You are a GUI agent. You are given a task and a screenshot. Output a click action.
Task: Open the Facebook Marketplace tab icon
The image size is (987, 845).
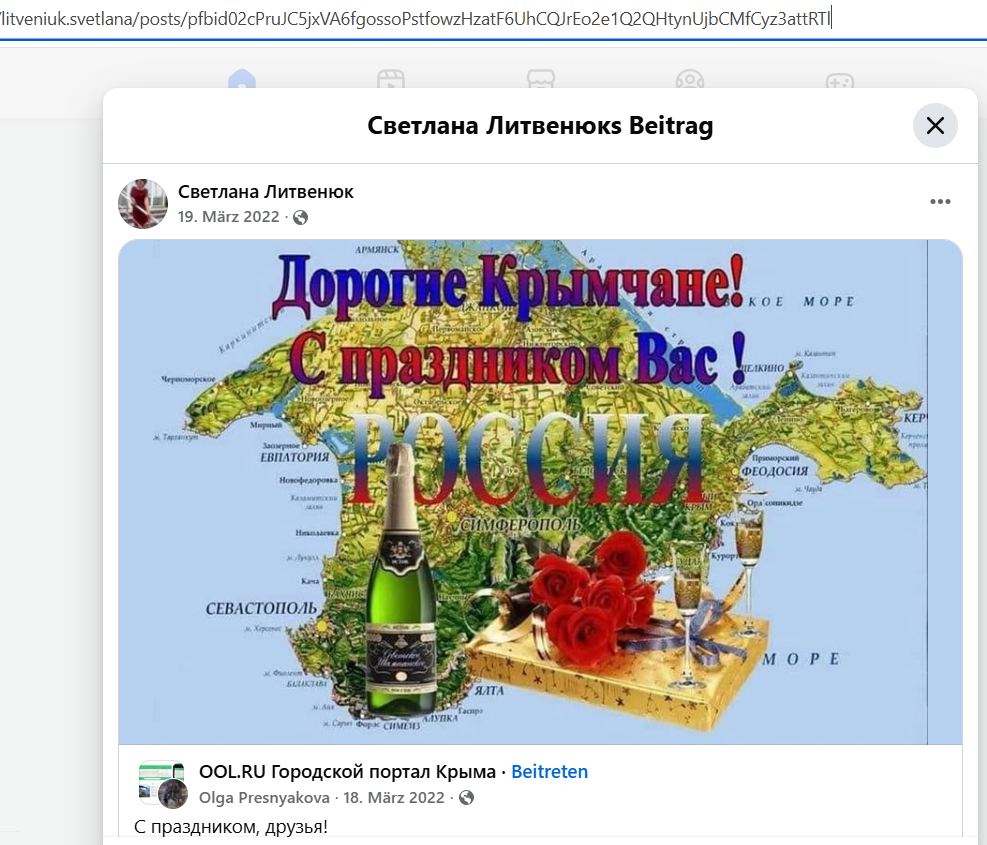[541, 81]
